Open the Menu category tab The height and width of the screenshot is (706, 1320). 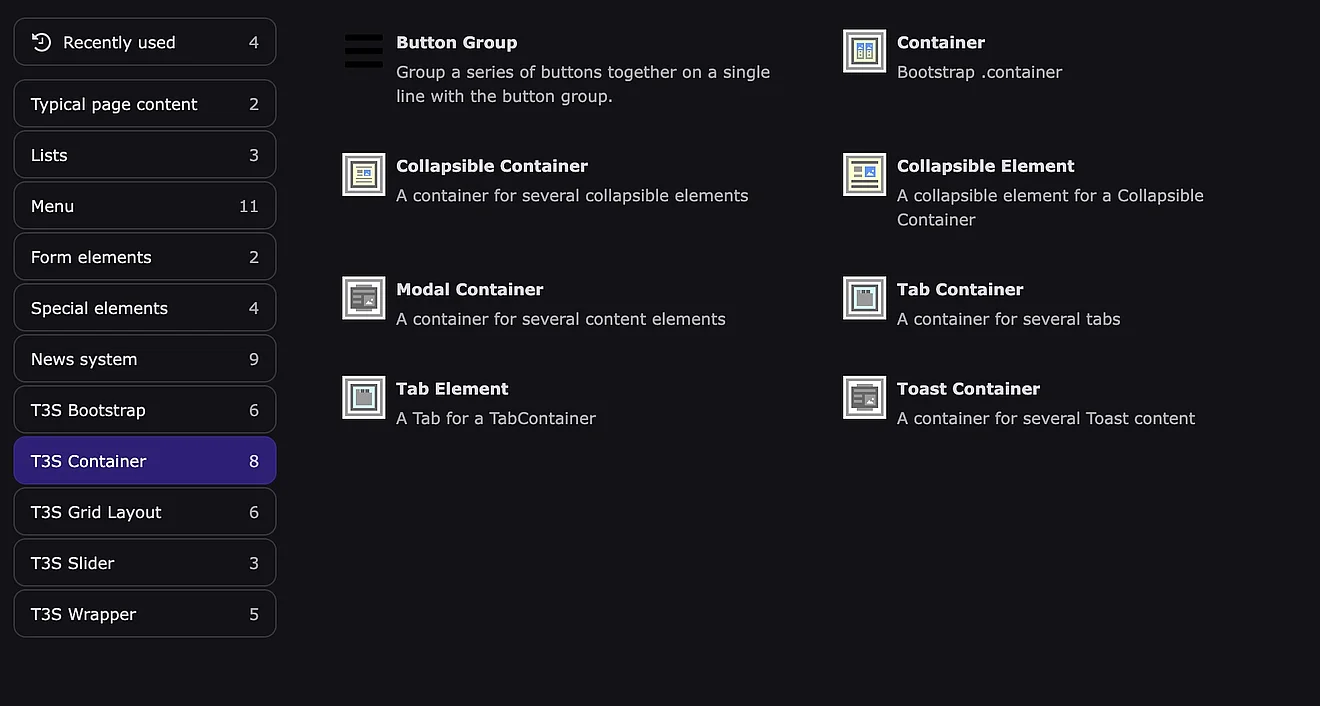point(145,206)
